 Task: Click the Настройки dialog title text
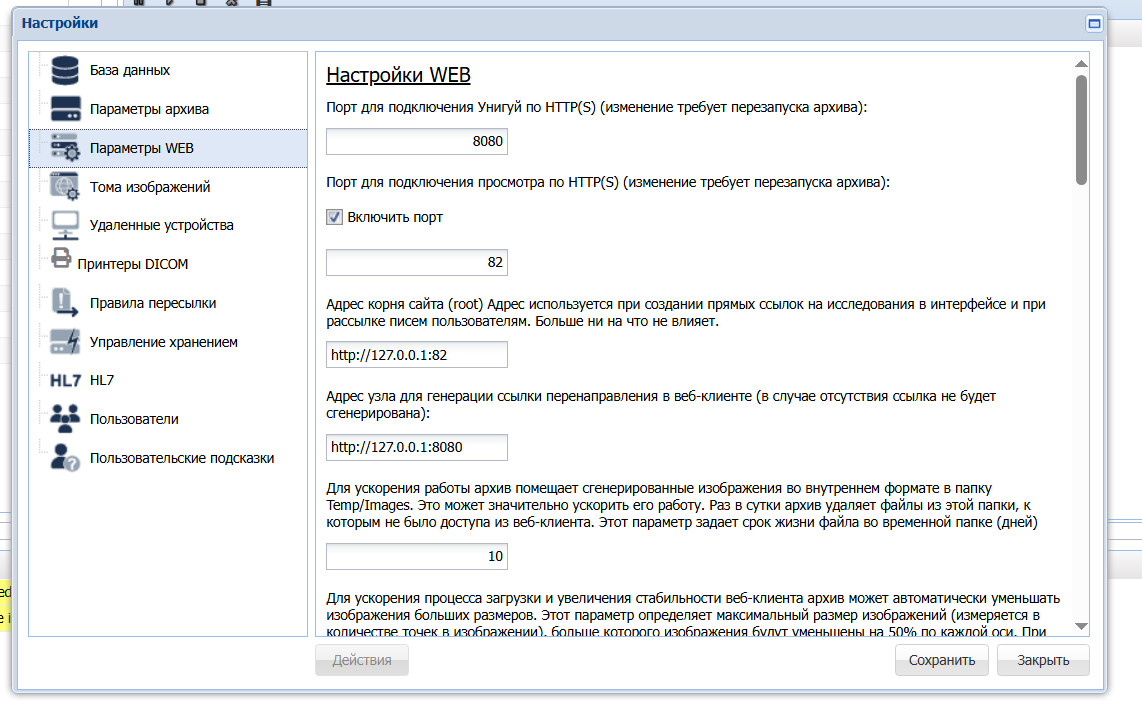[60, 23]
